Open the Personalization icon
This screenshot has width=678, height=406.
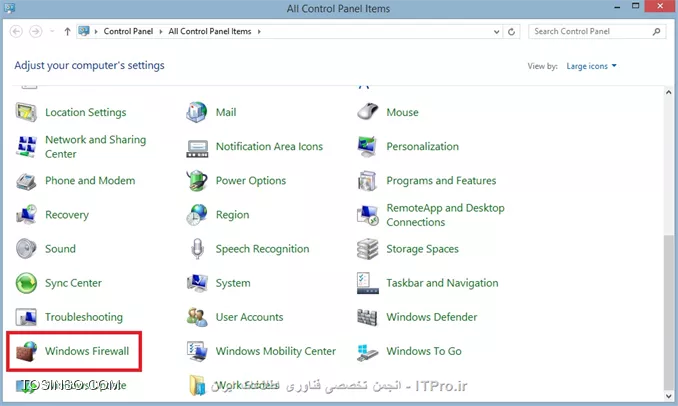click(x=368, y=147)
